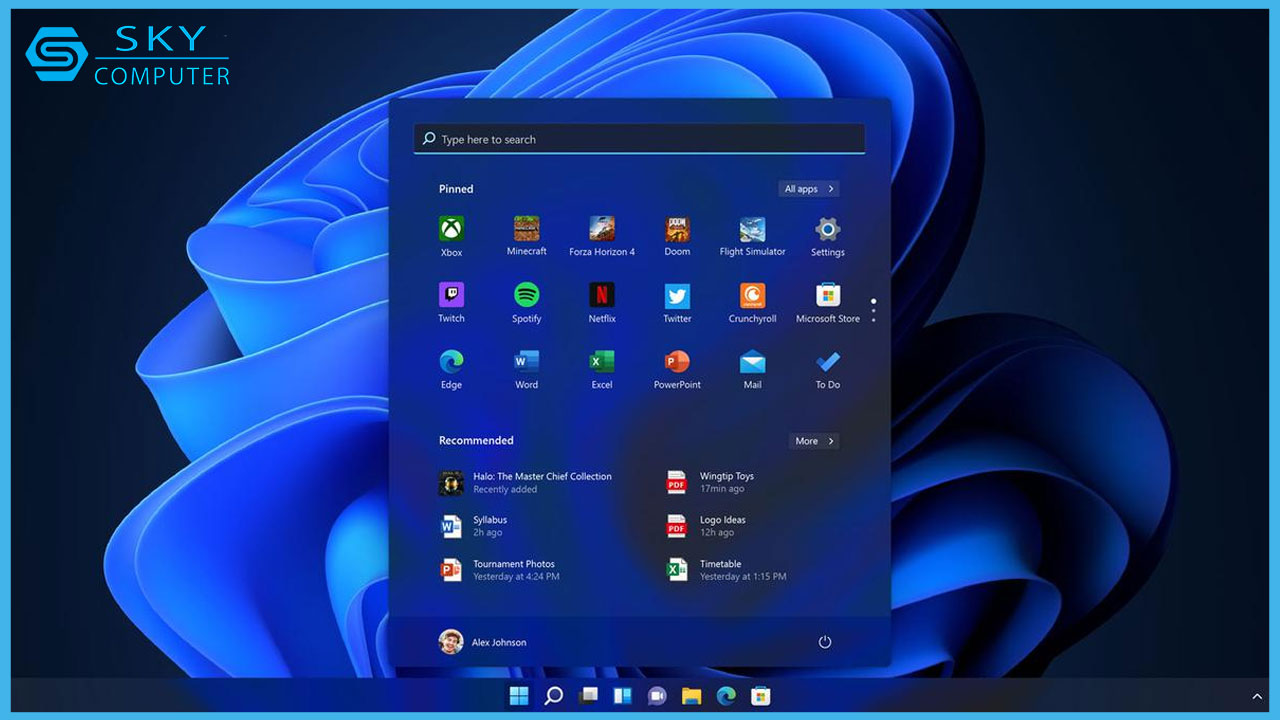Open Microsoft Store in pinned apps
This screenshot has height=720, width=1280.
[828, 303]
